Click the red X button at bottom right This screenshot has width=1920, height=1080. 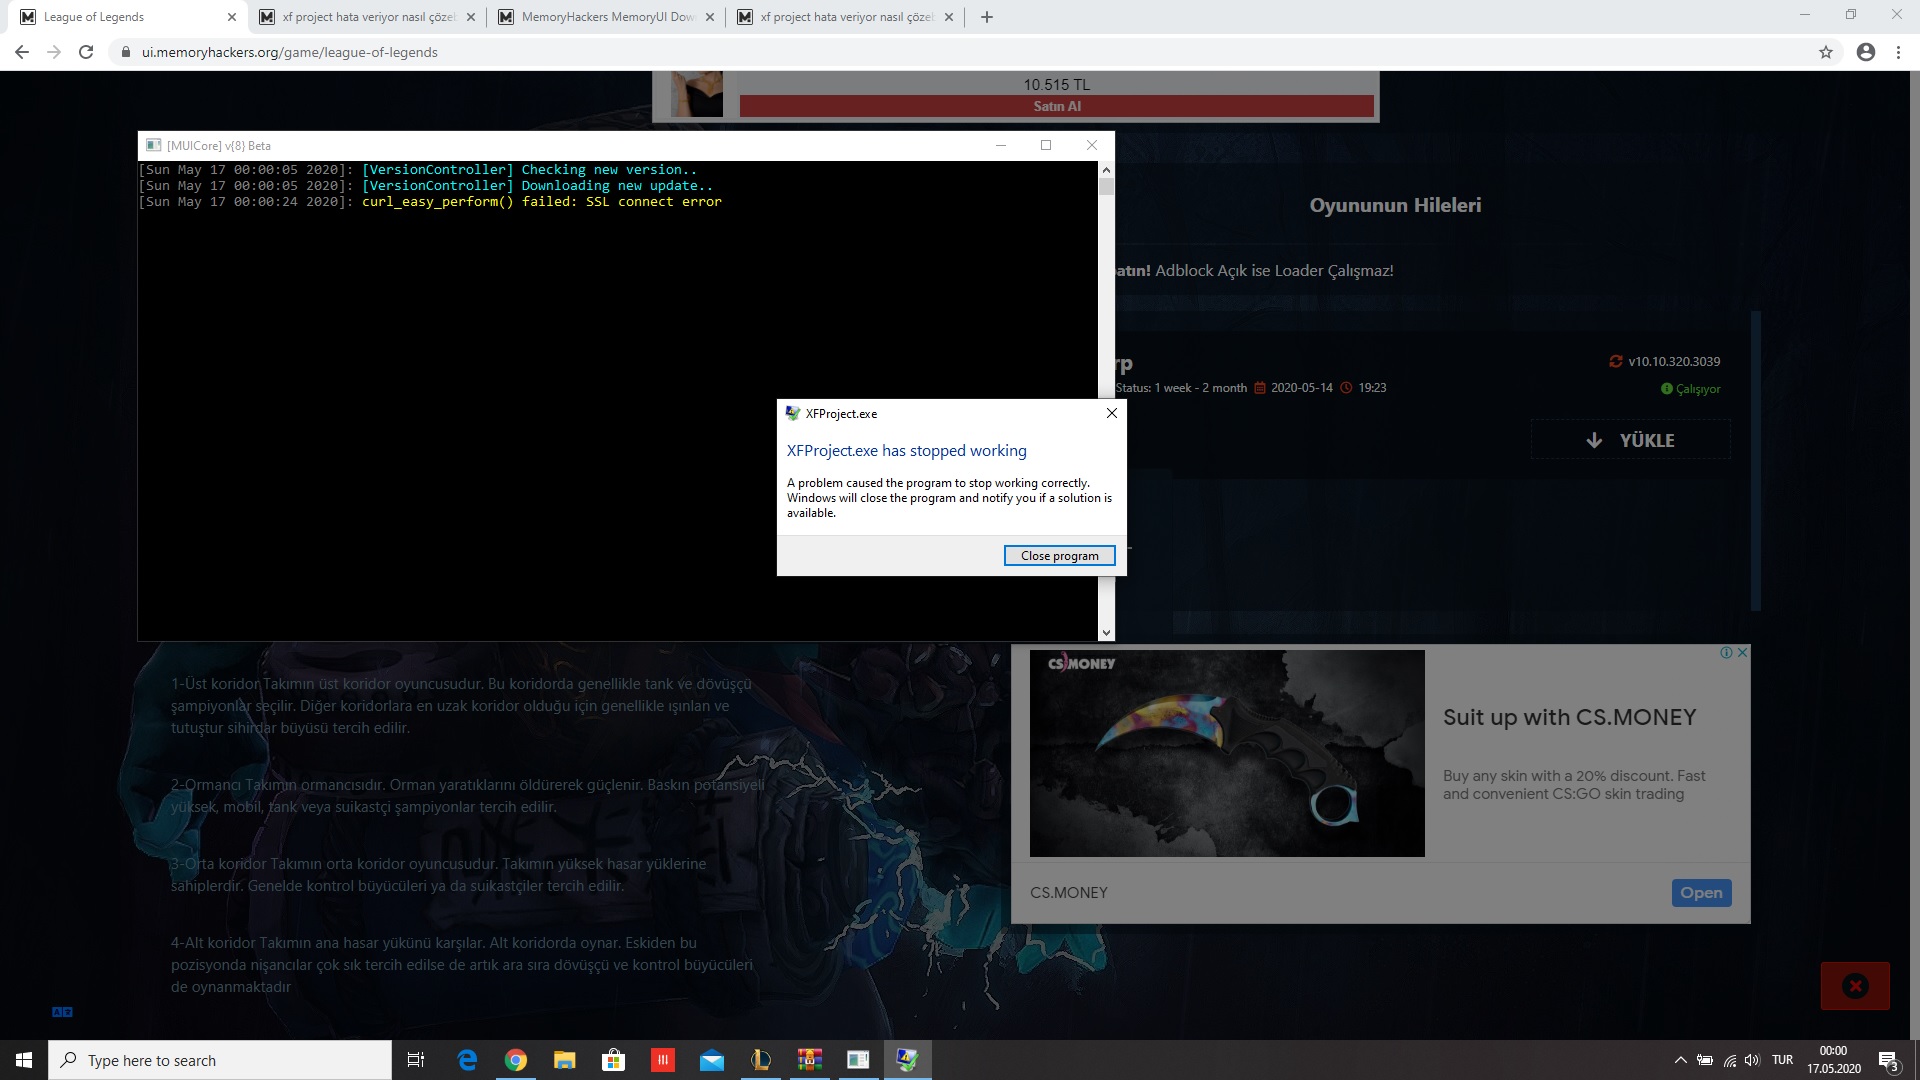pos(1855,986)
